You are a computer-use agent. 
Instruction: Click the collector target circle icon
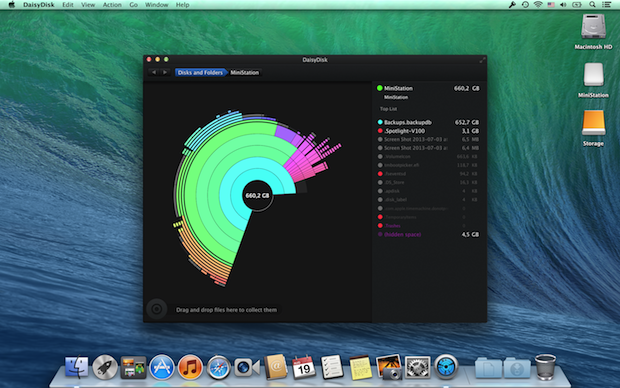coord(157,309)
